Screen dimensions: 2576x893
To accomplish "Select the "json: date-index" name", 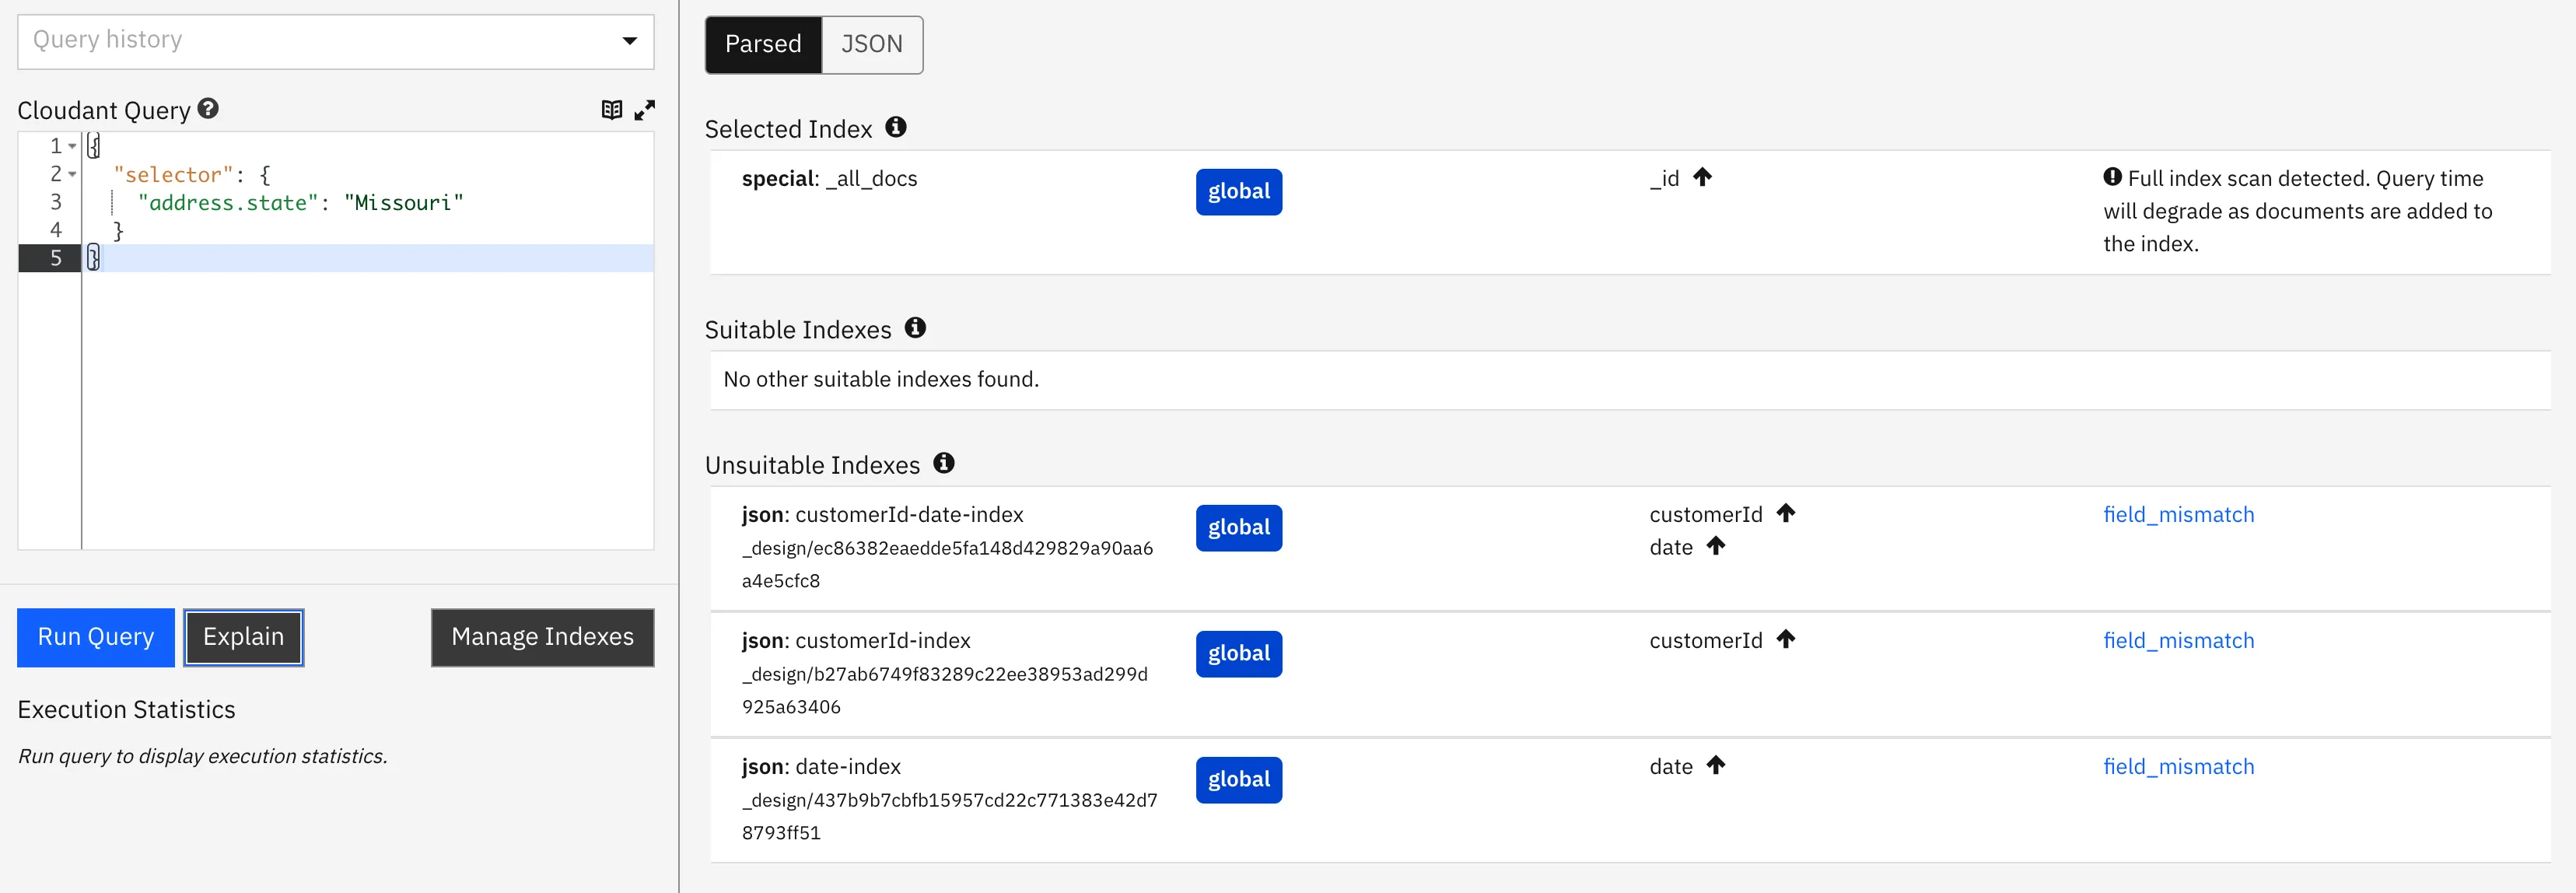I will click(821, 767).
